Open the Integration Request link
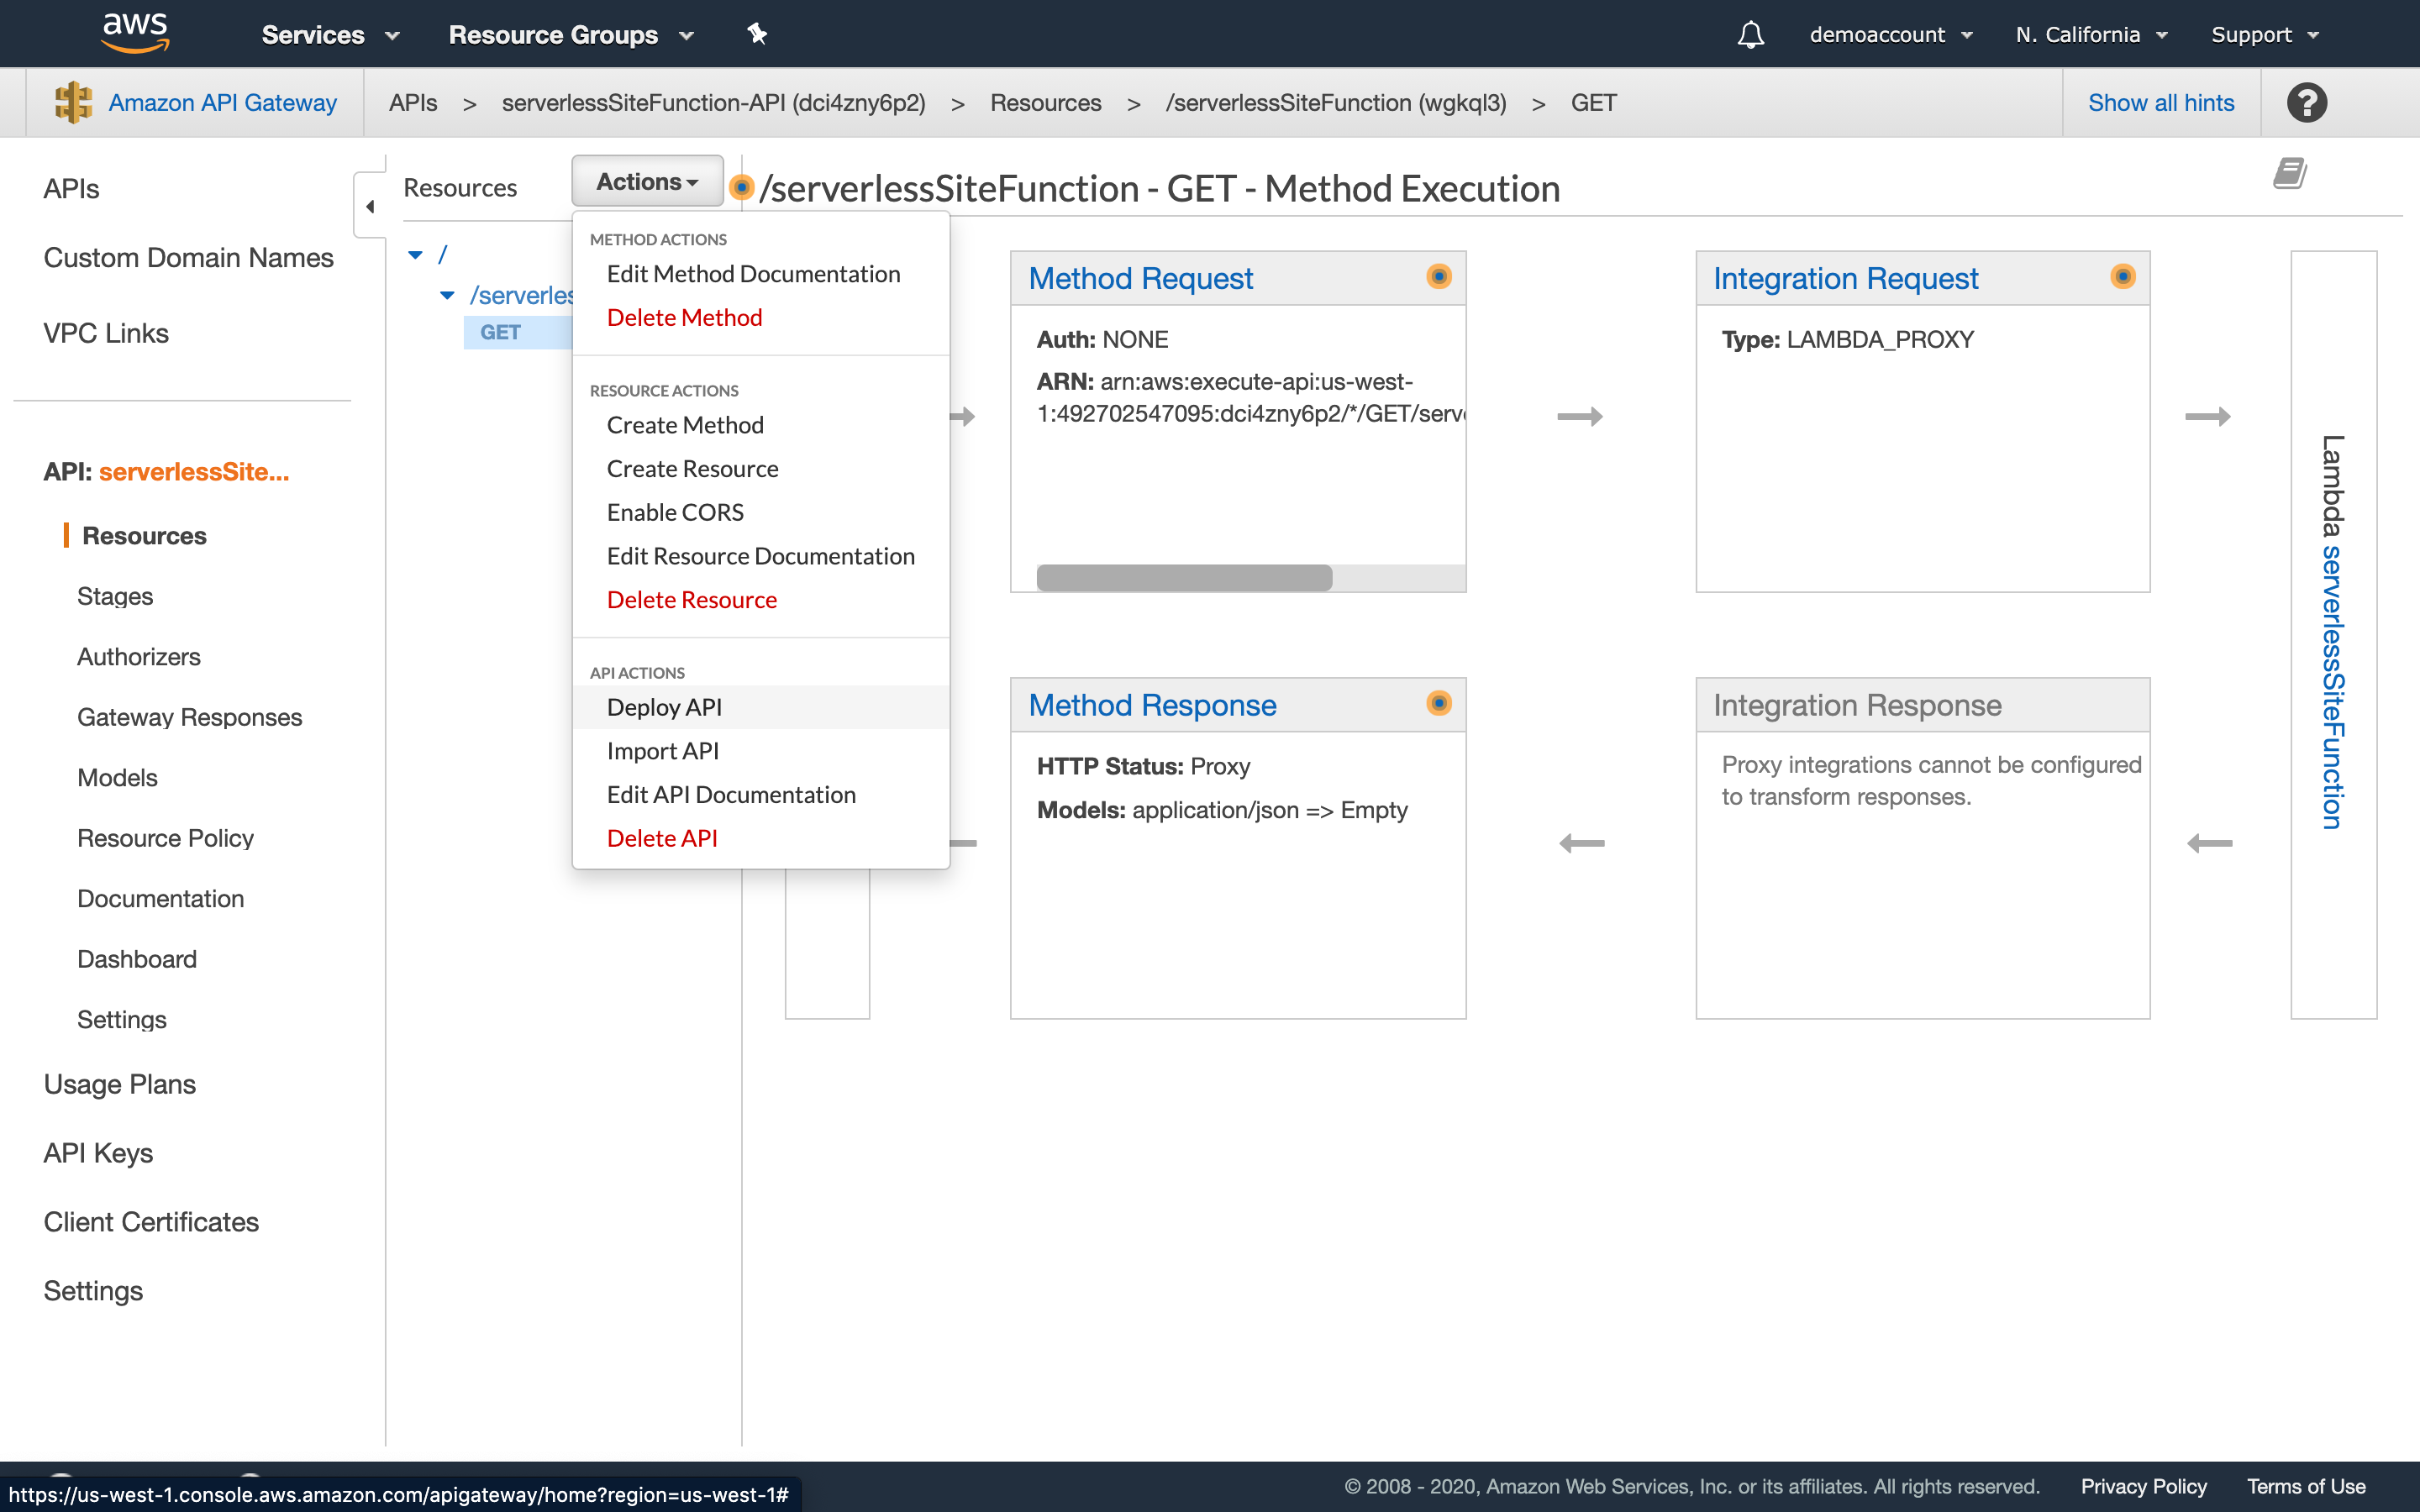This screenshot has height=1512, width=2420. pos(1845,278)
